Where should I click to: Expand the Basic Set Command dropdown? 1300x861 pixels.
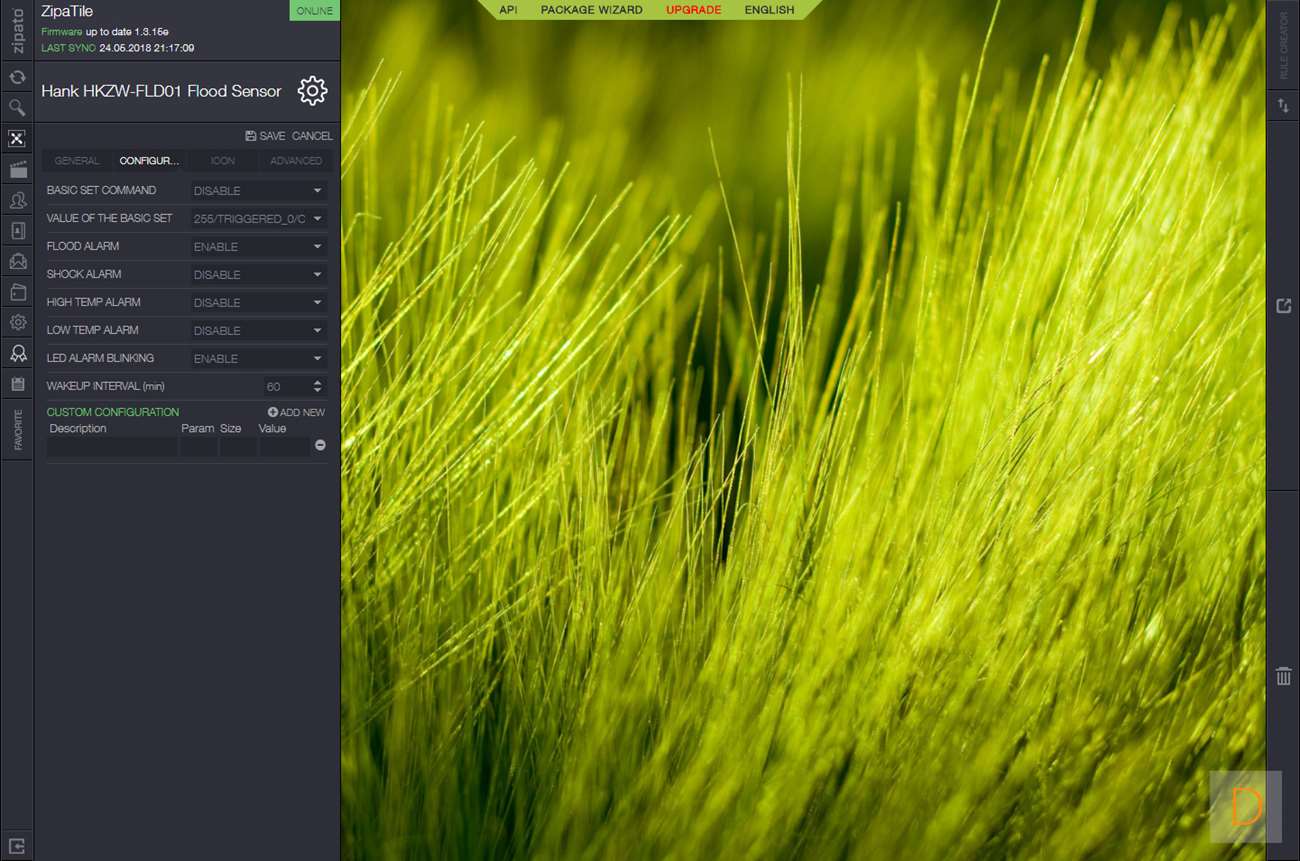(x=258, y=191)
